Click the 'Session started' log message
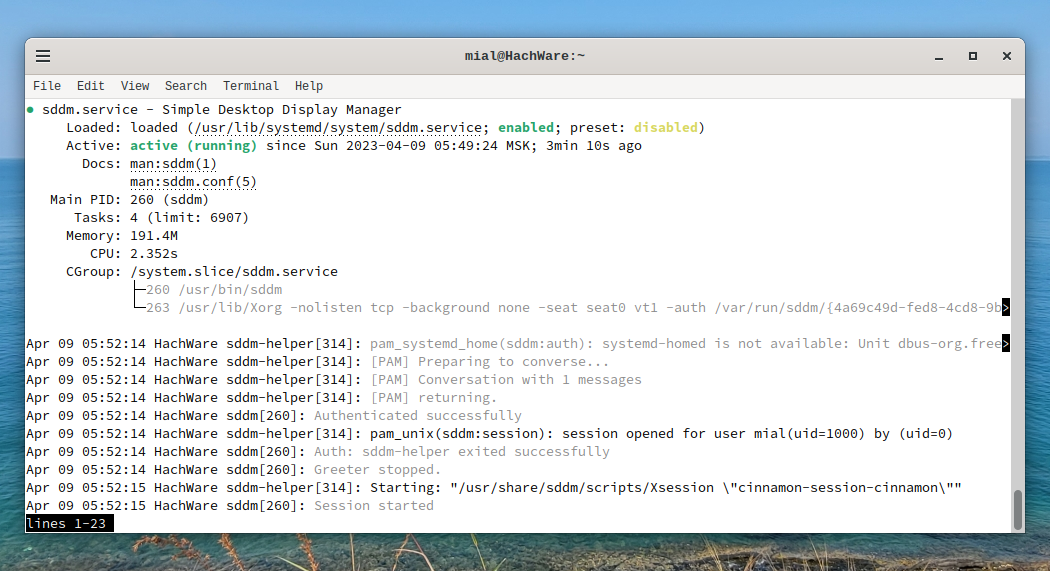This screenshot has width=1050, height=571. [x=374, y=506]
